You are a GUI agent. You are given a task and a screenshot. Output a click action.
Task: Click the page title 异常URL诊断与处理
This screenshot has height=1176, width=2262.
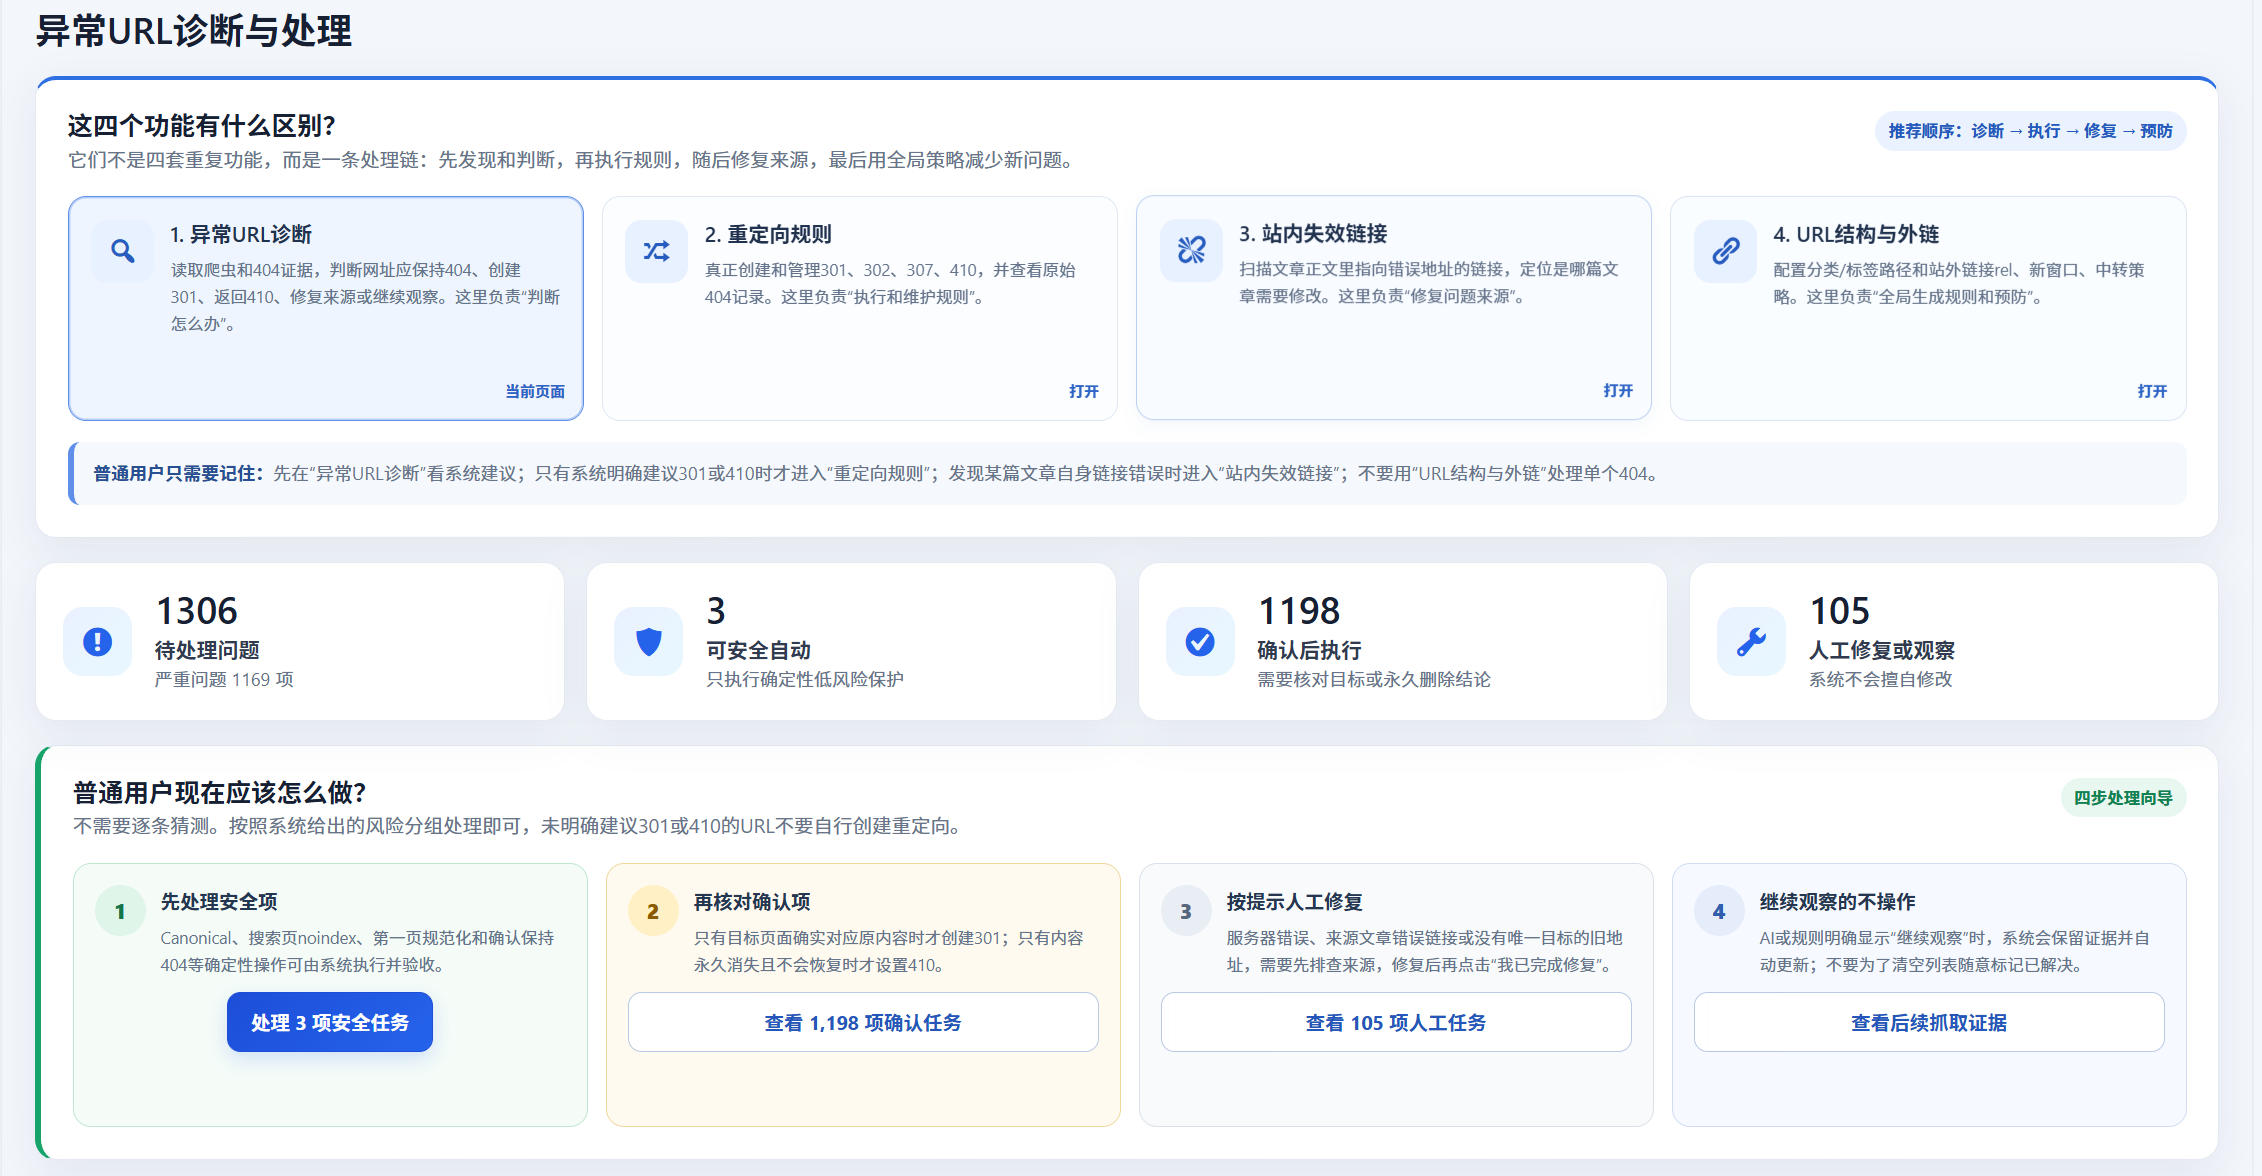[194, 31]
